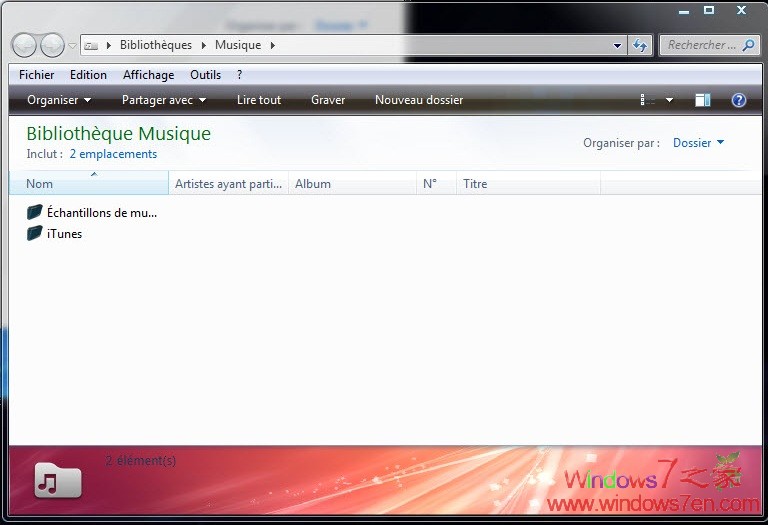Click the music library icon in details pane
This screenshot has width=768, height=525.
tap(58, 480)
